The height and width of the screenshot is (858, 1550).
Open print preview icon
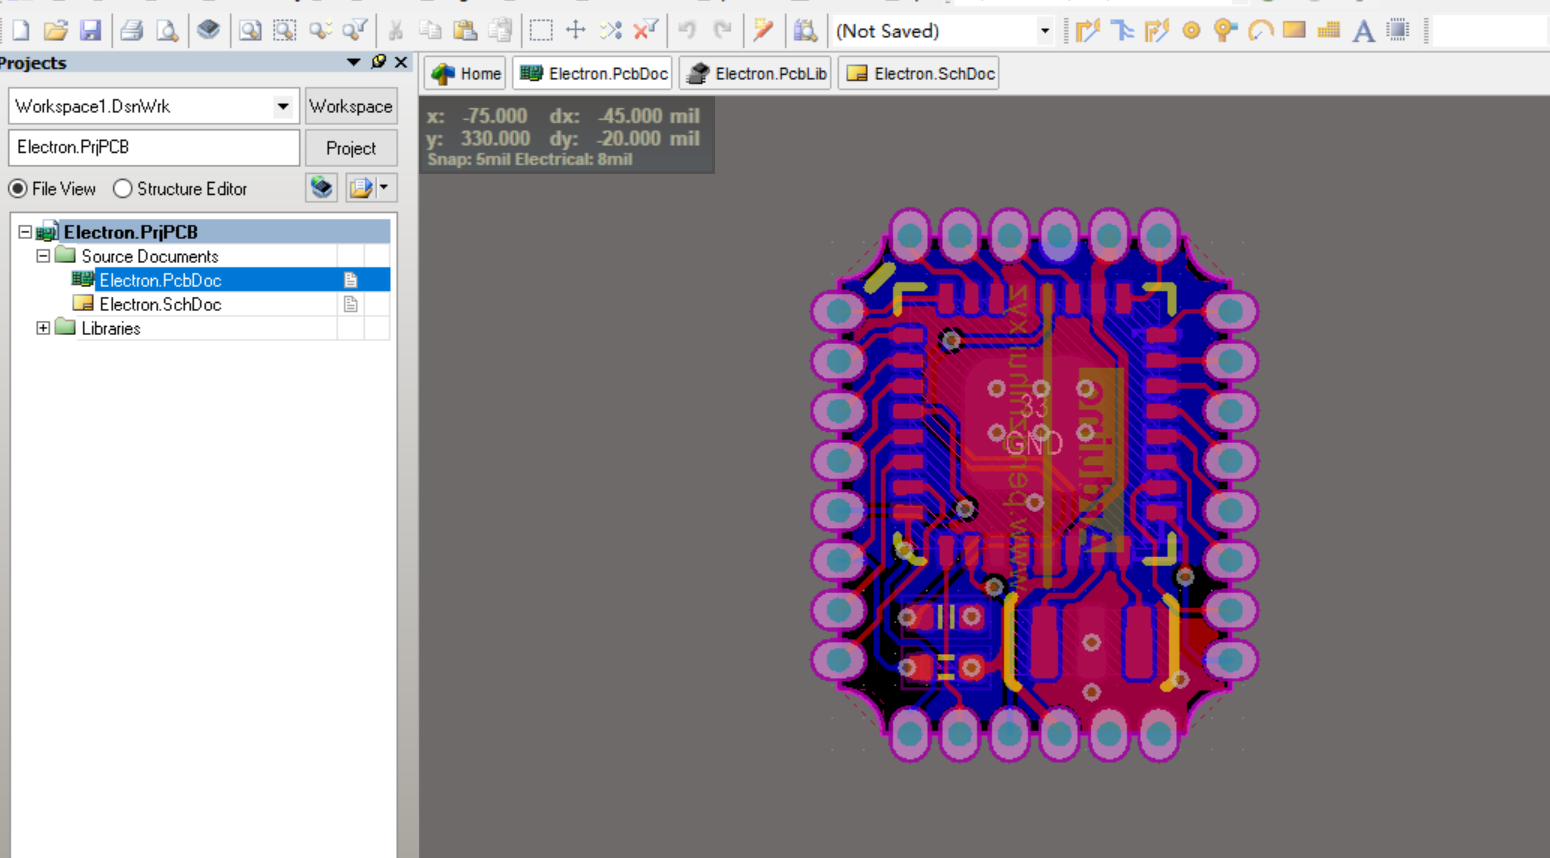pyautogui.click(x=167, y=31)
